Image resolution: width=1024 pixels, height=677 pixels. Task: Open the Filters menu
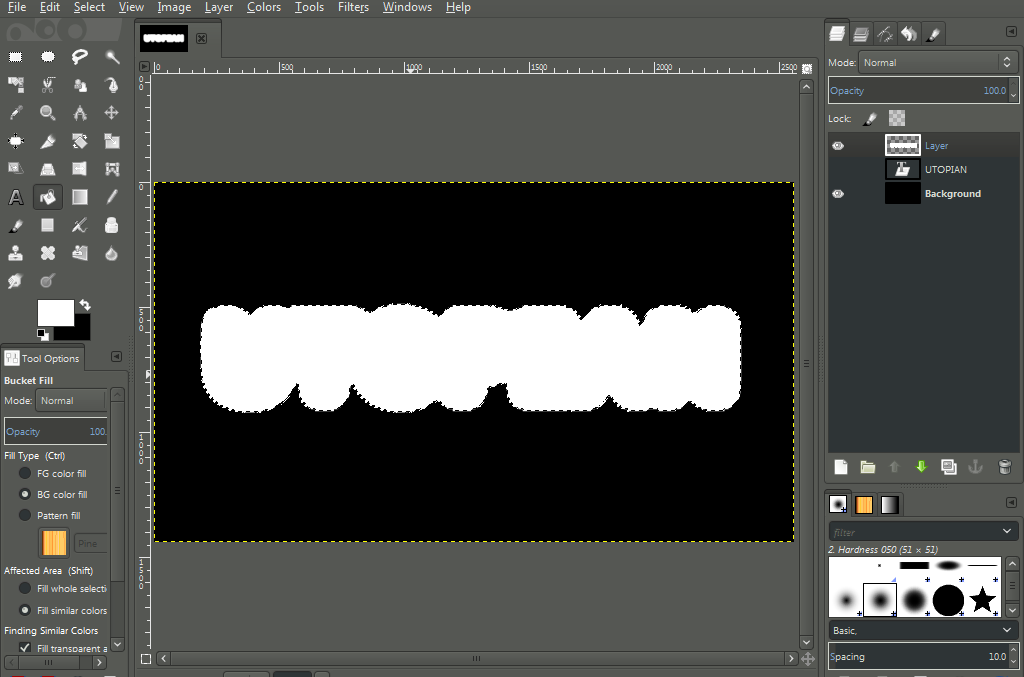pos(353,7)
